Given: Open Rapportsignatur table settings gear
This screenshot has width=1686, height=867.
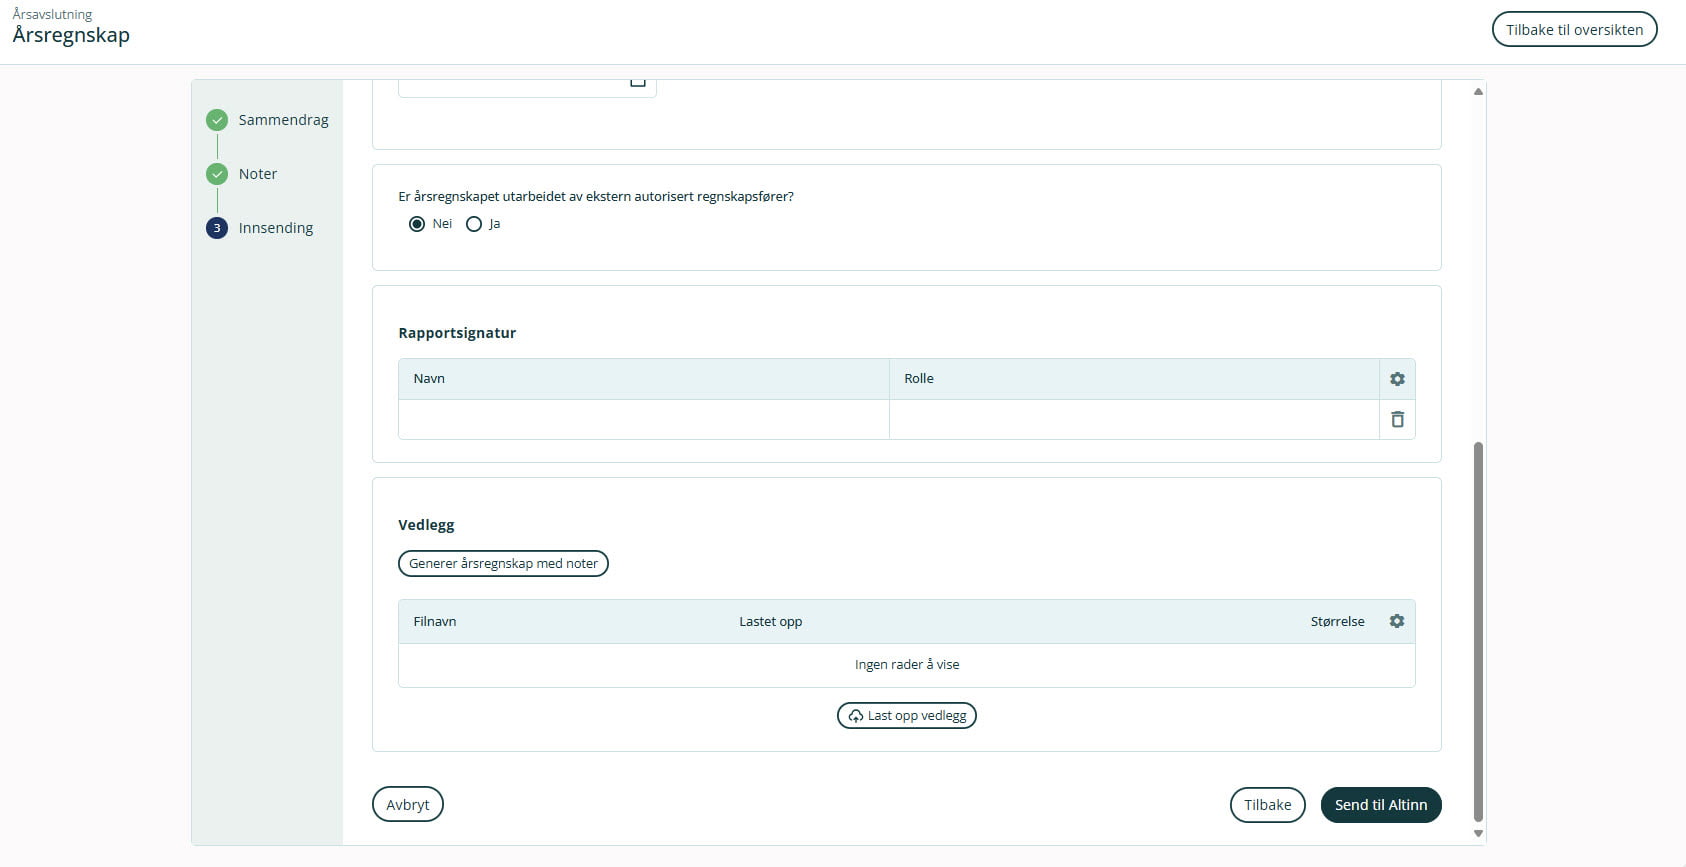Looking at the screenshot, I should [1397, 379].
